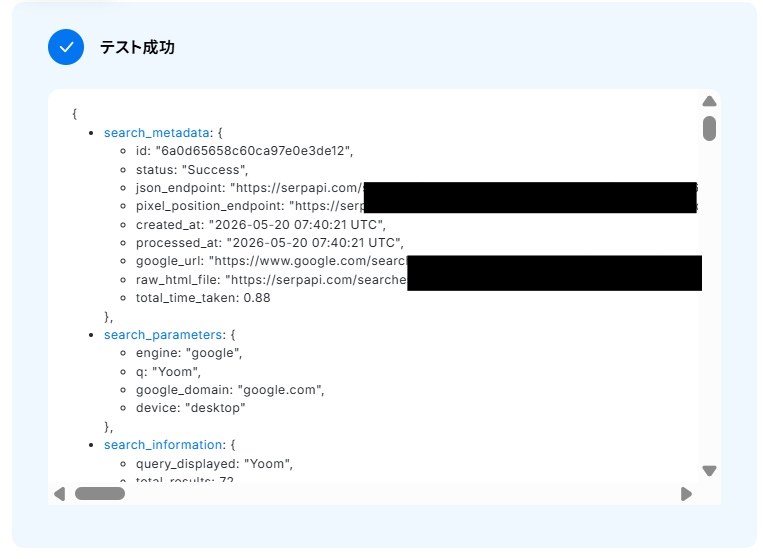Image resolution: width=763 pixels, height=559 pixels.
Task: Collapse the search_metadata key
Action: [x=157, y=133]
